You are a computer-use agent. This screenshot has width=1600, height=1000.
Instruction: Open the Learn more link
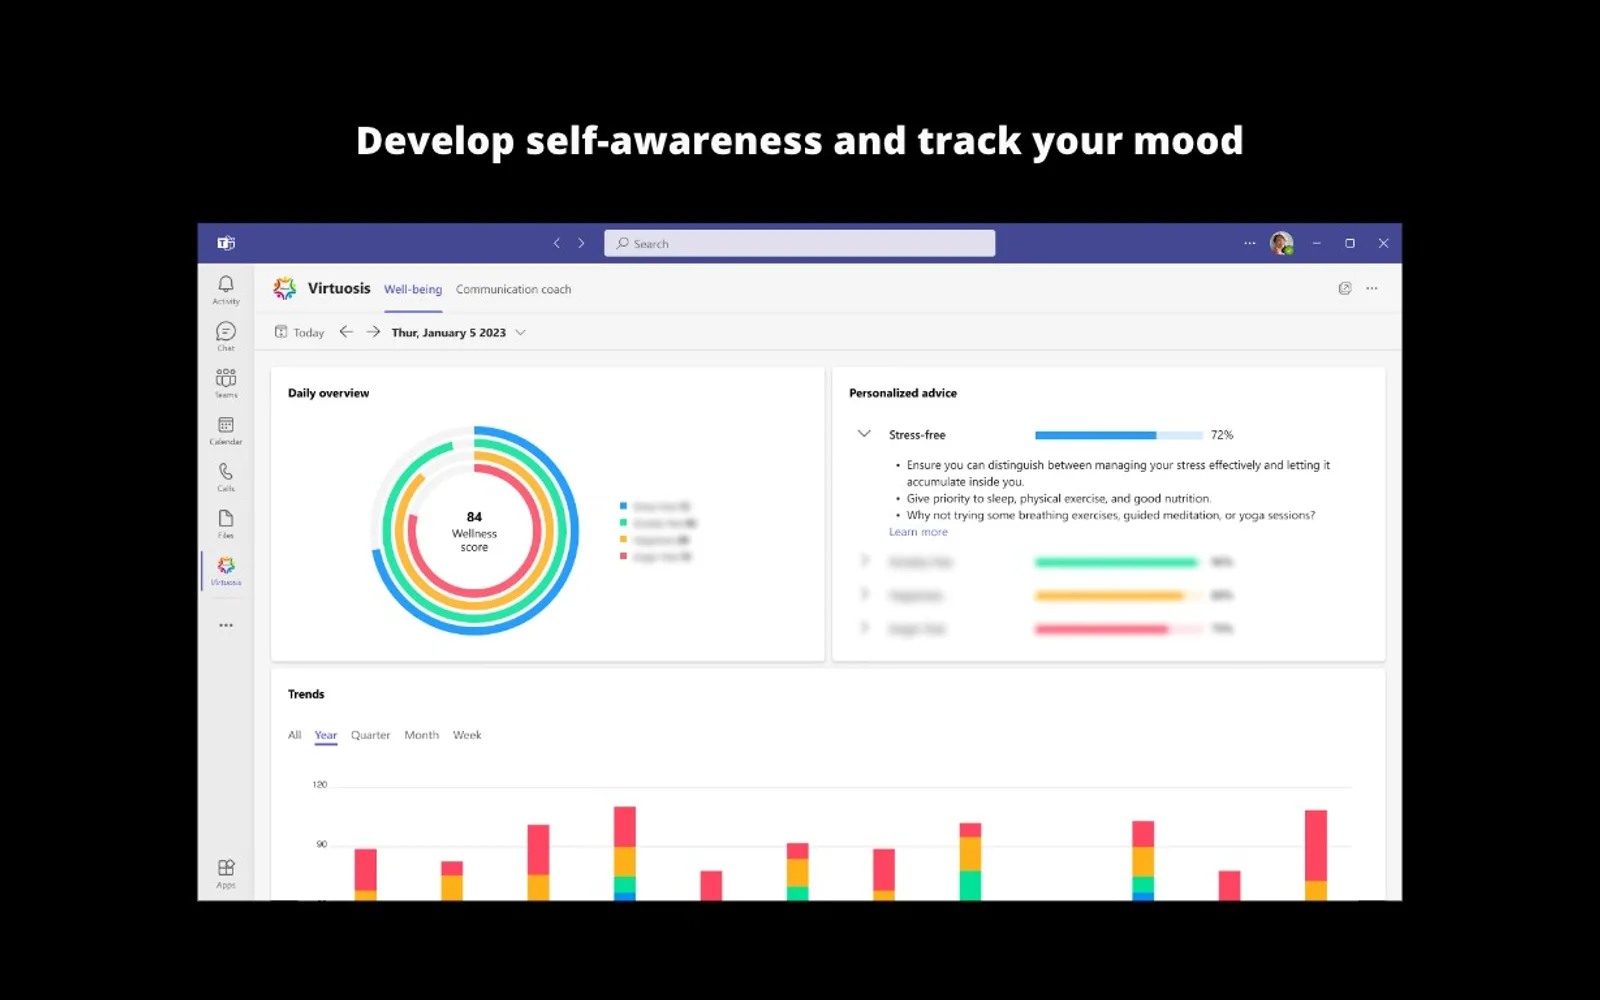(x=918, y=532)
